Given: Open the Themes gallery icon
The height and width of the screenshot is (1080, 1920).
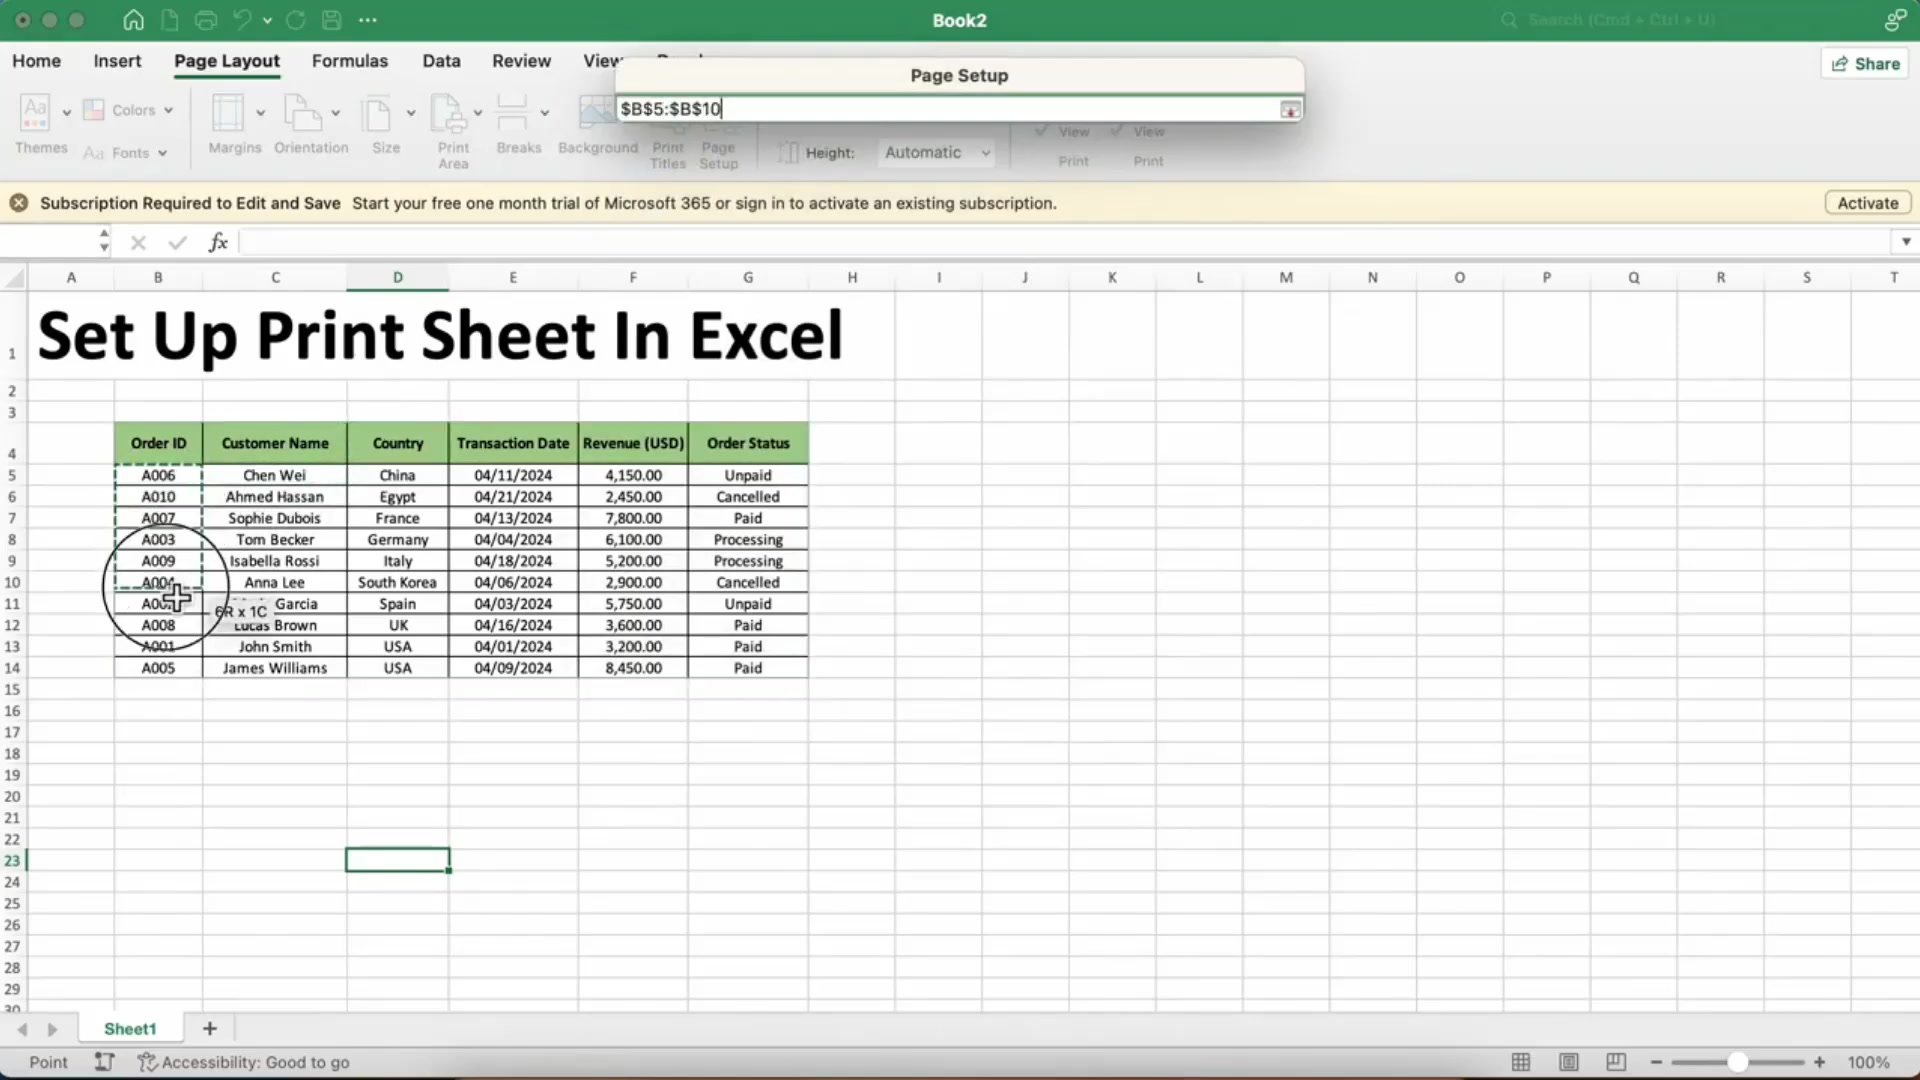Looking at the screenshot, I should click(x=35, y=112).
